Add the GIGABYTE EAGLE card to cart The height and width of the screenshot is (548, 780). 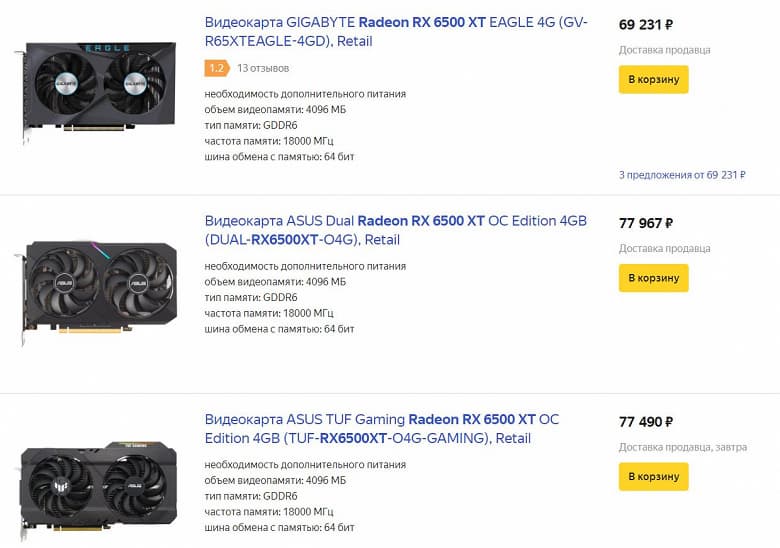click(x=653, y=79)
